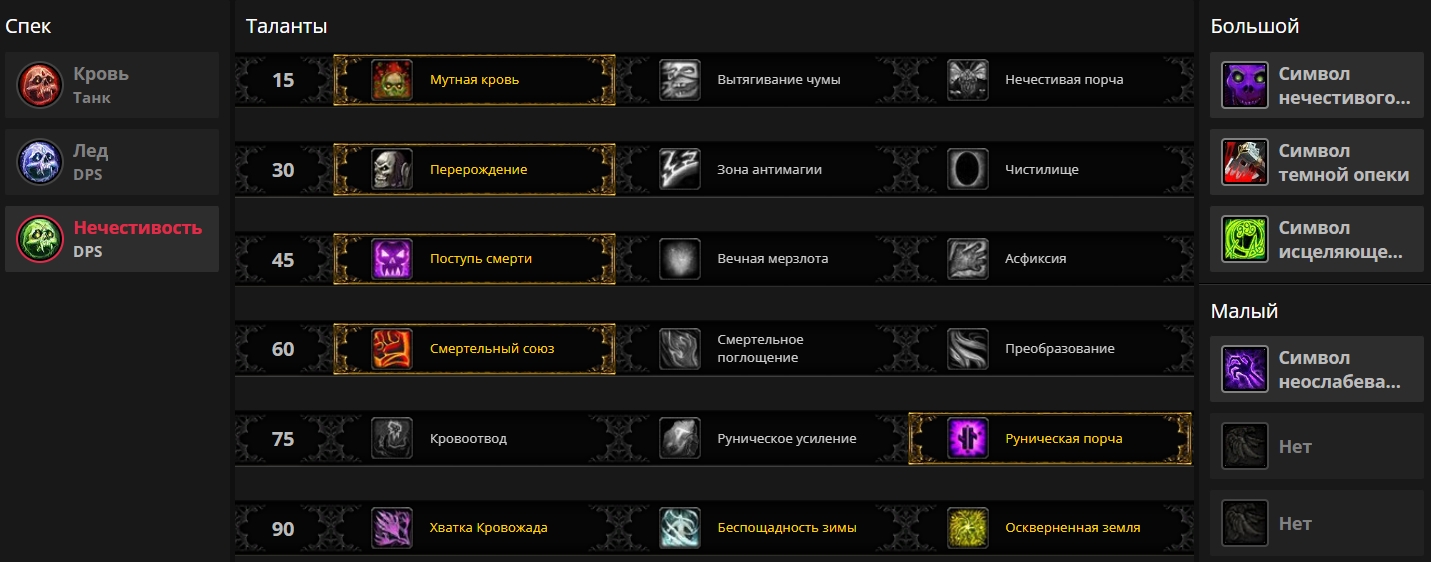
Task: Click the Поступь смерти purple icon
Action: click(x=392, y=259)
